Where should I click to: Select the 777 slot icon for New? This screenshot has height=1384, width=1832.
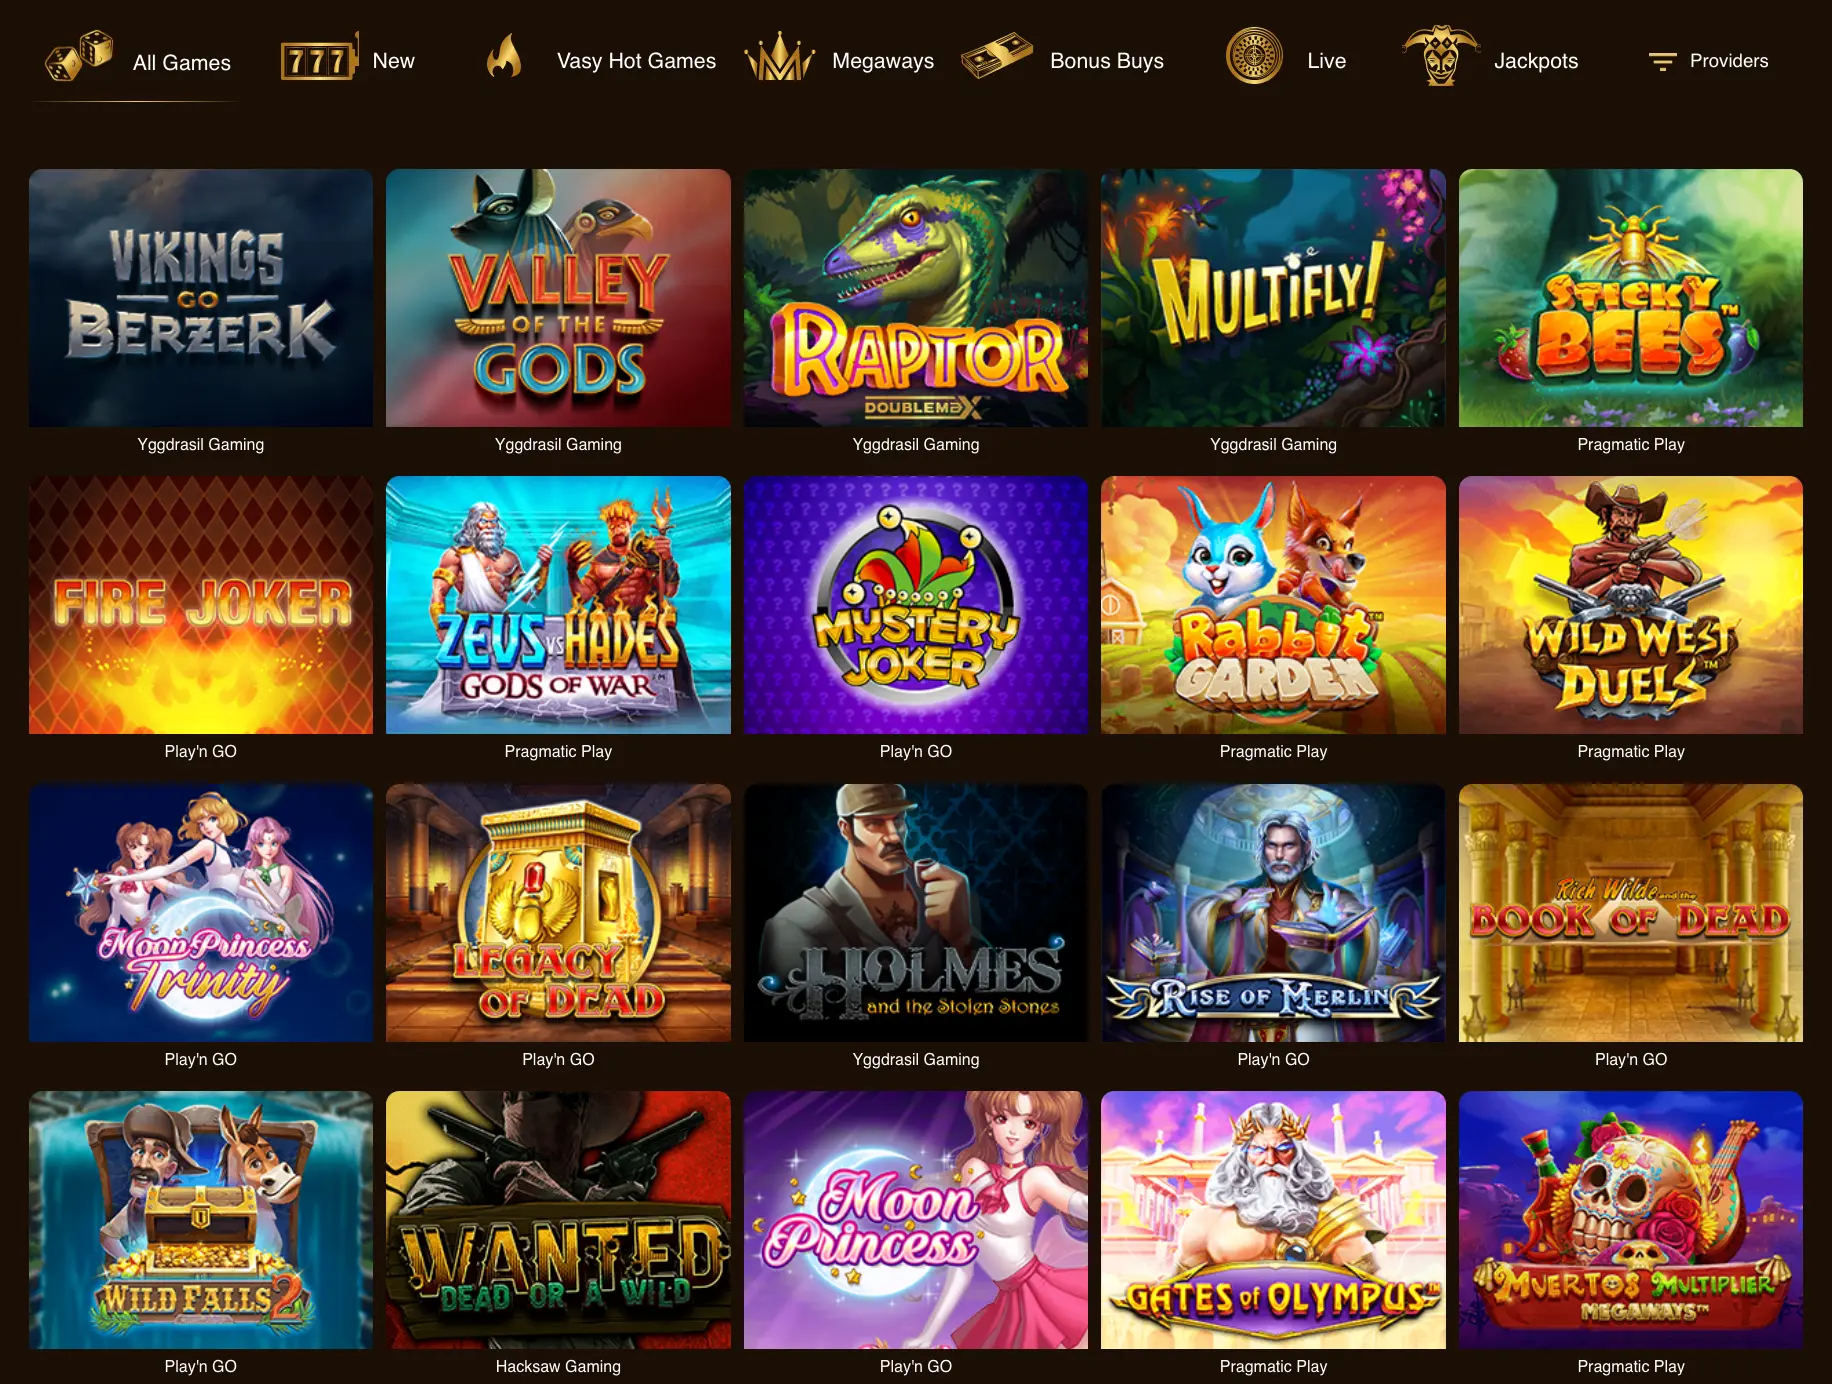(319, 58)
